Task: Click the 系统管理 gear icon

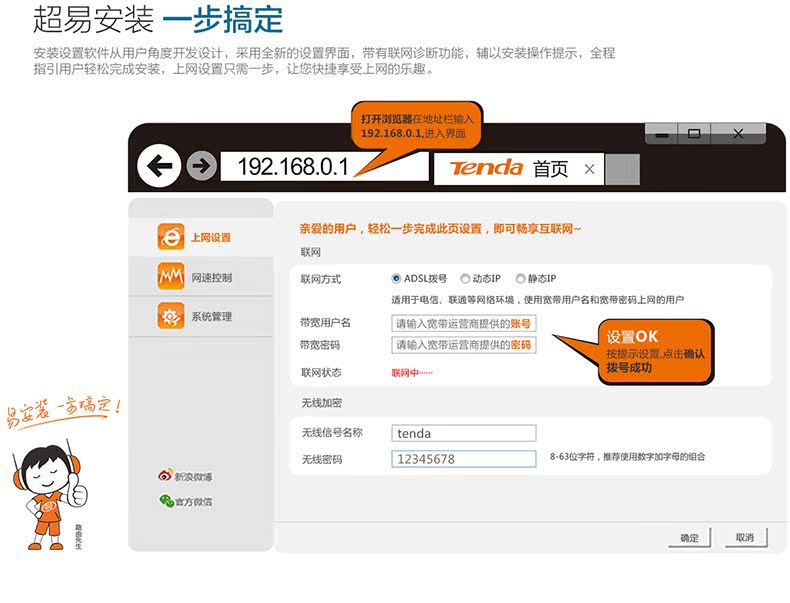Action: pos(171,316)
